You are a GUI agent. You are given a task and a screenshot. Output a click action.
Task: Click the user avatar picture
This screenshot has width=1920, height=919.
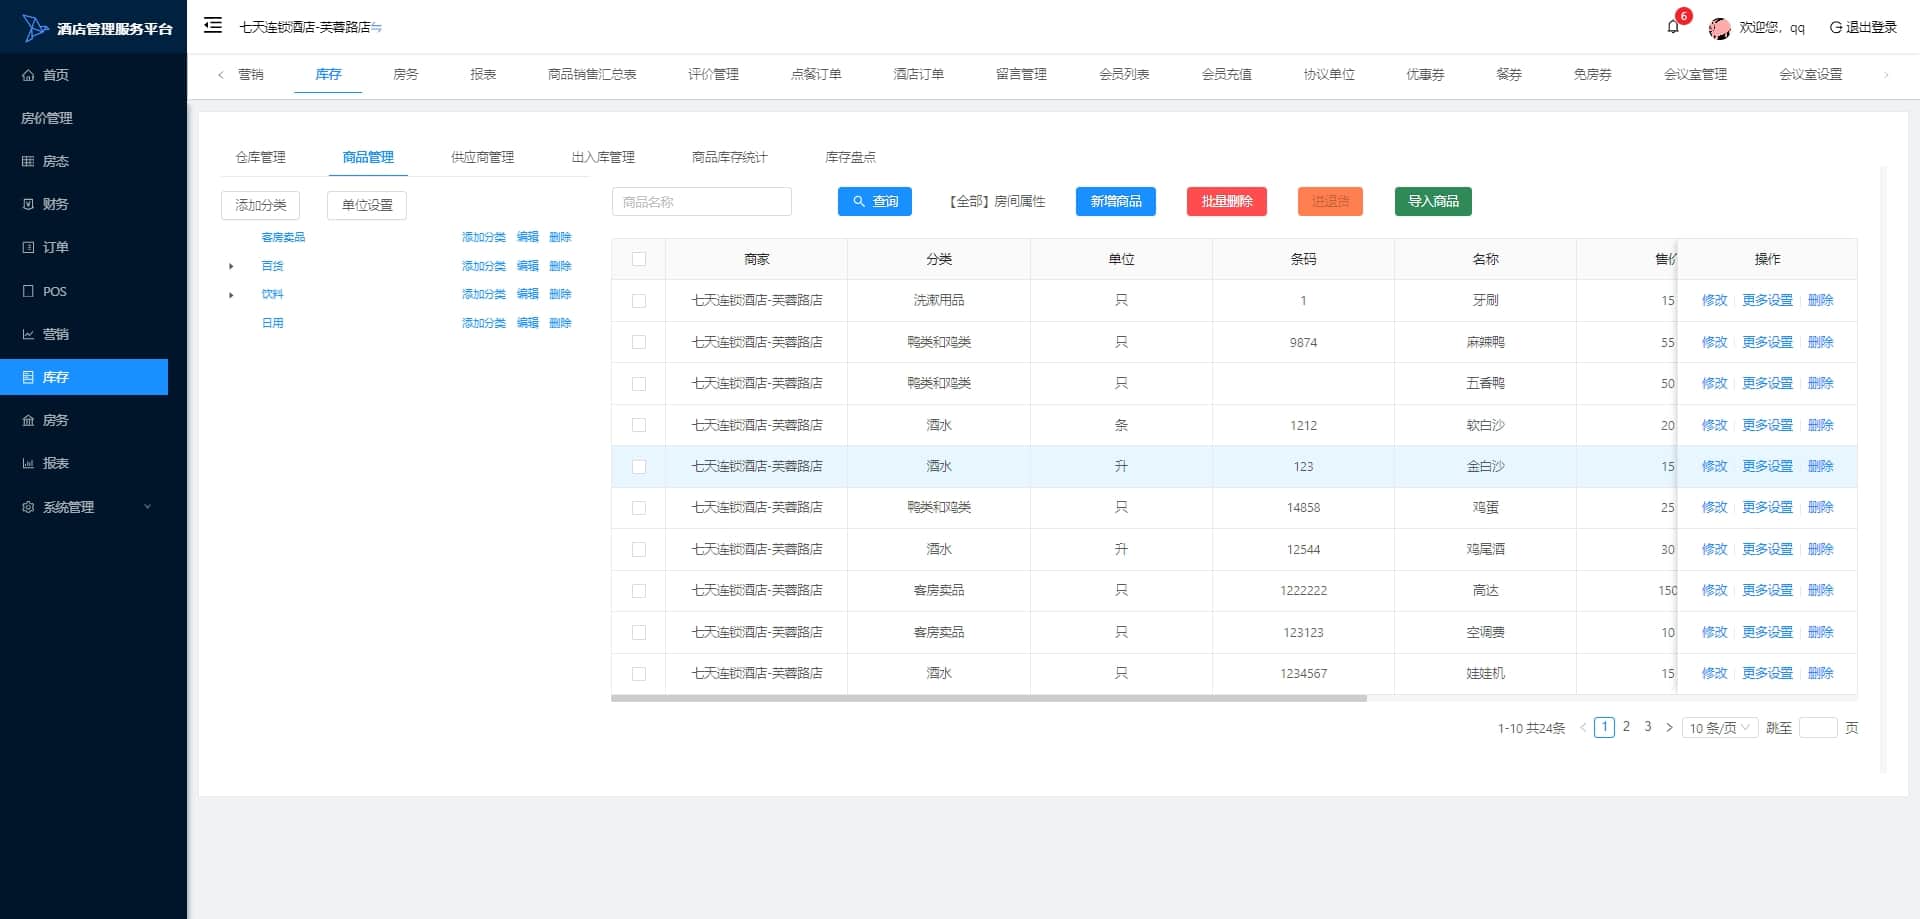1720,28
